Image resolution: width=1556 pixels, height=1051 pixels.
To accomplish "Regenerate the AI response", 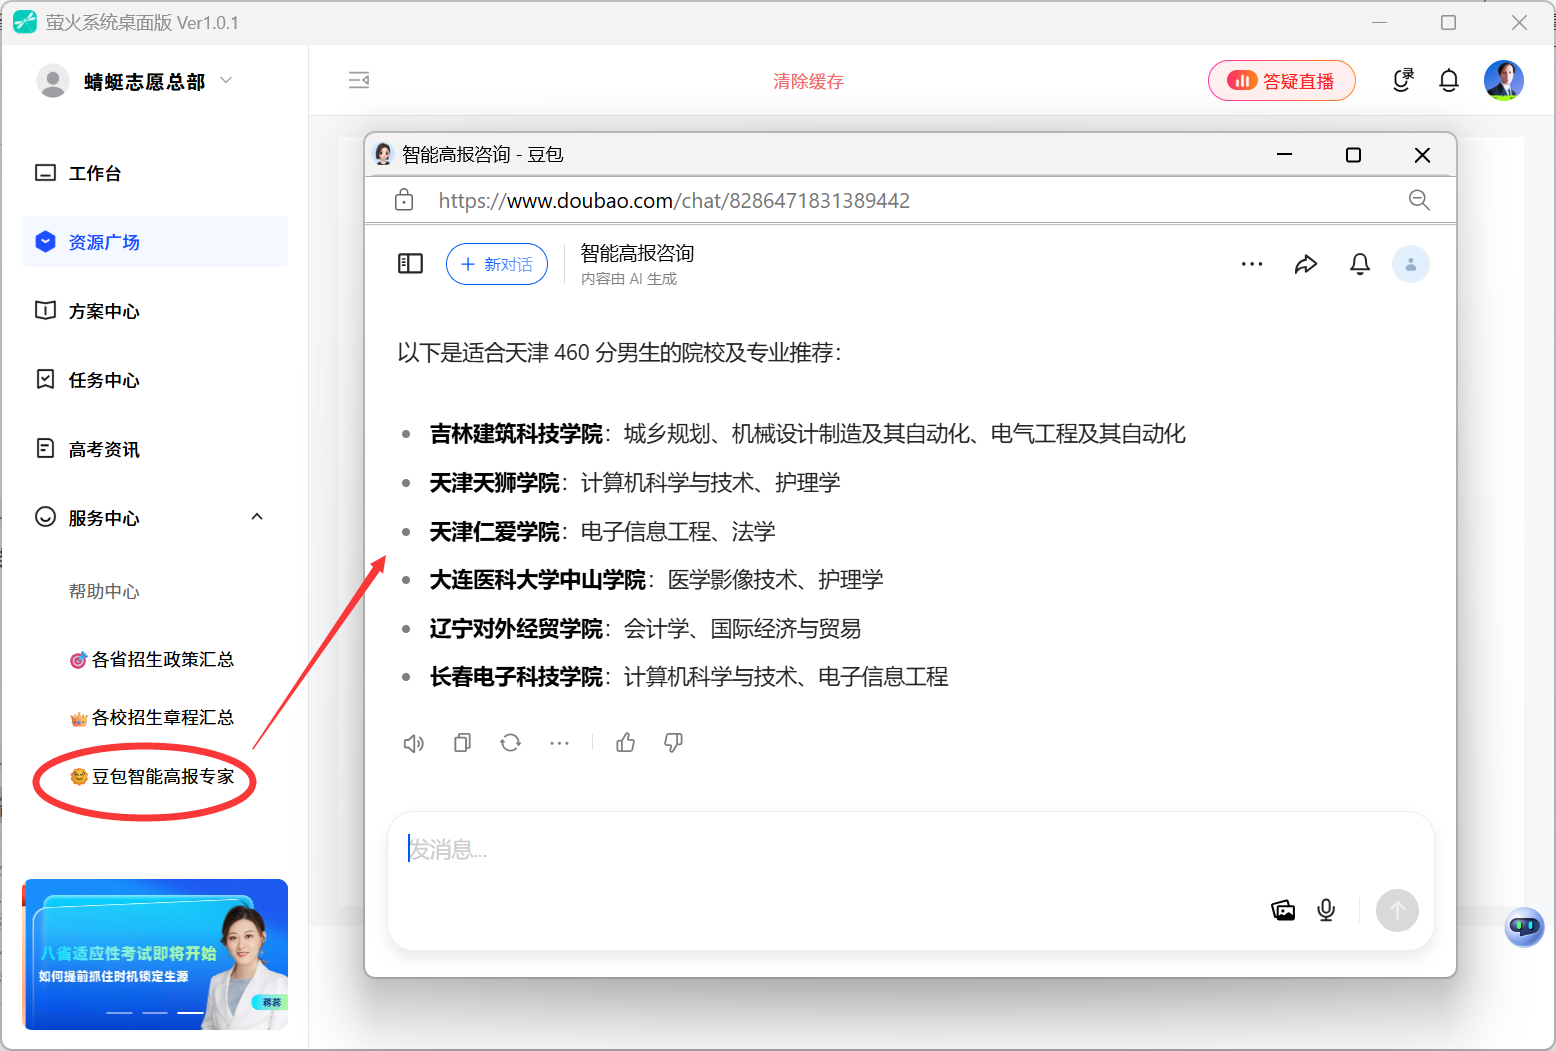I will tap(510, 743).
